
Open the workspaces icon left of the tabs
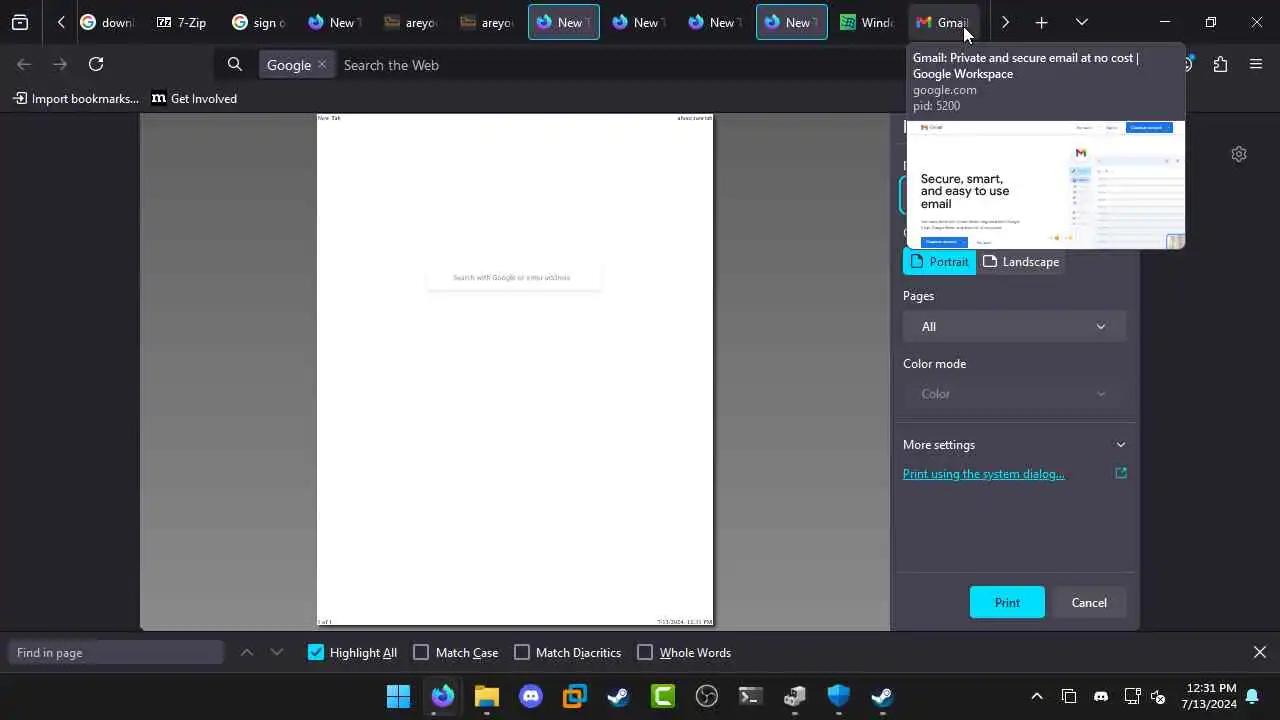point(20,22)
